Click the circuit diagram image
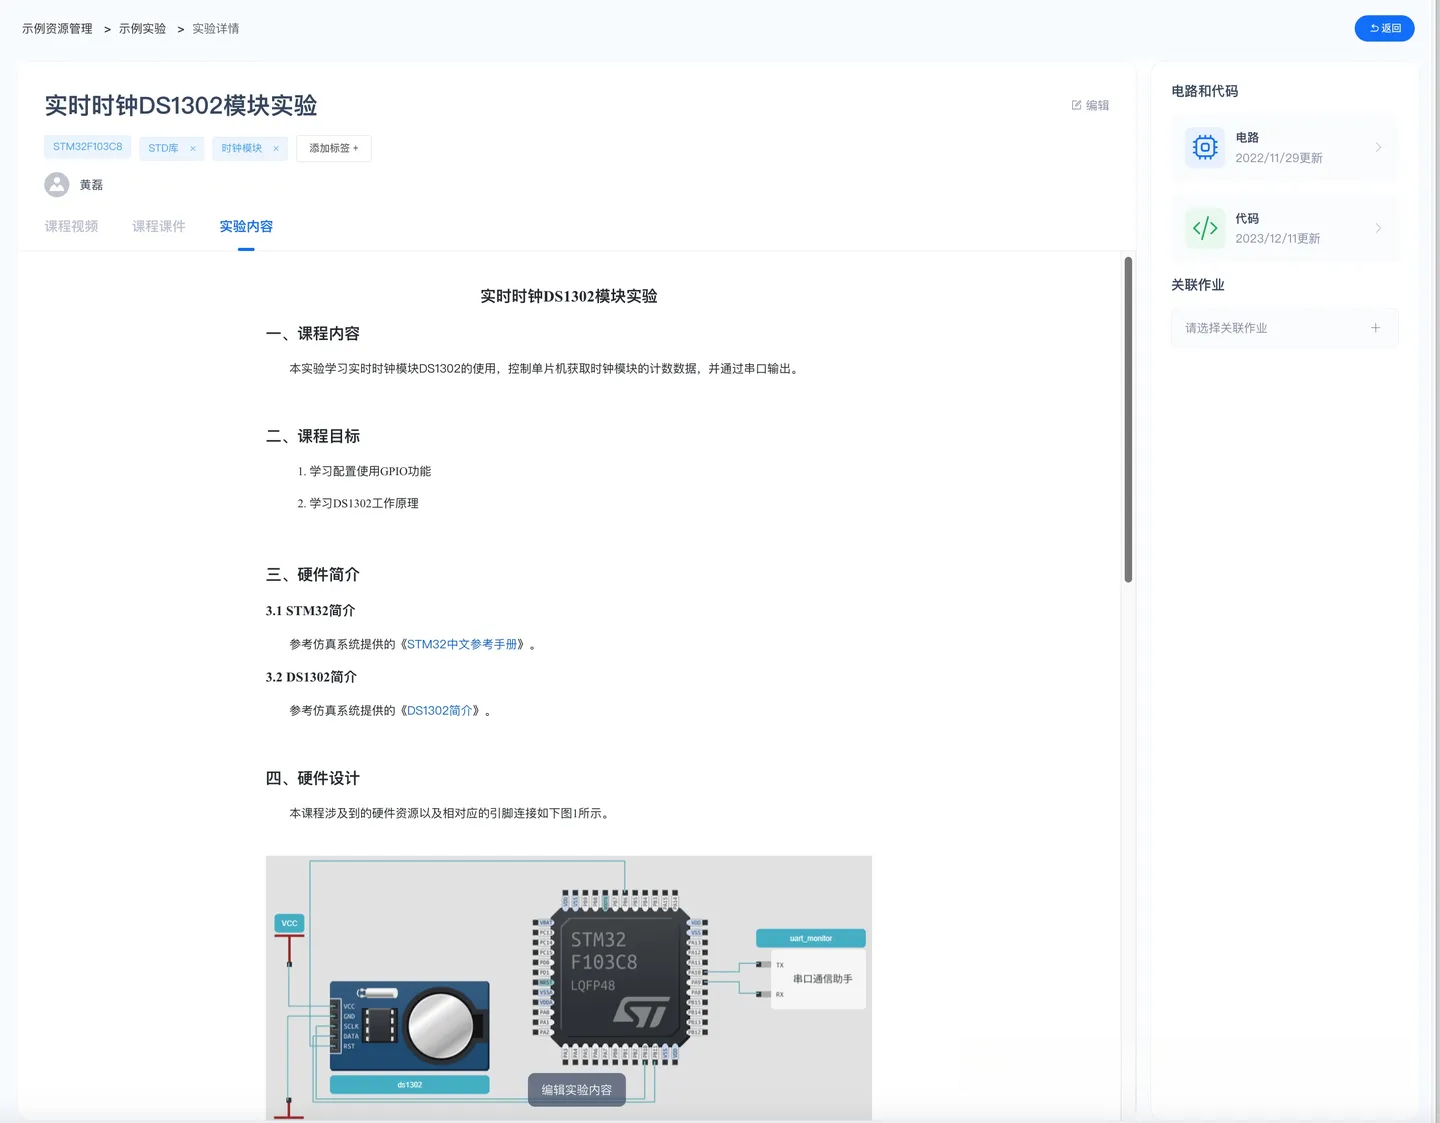 coord(569,988)
